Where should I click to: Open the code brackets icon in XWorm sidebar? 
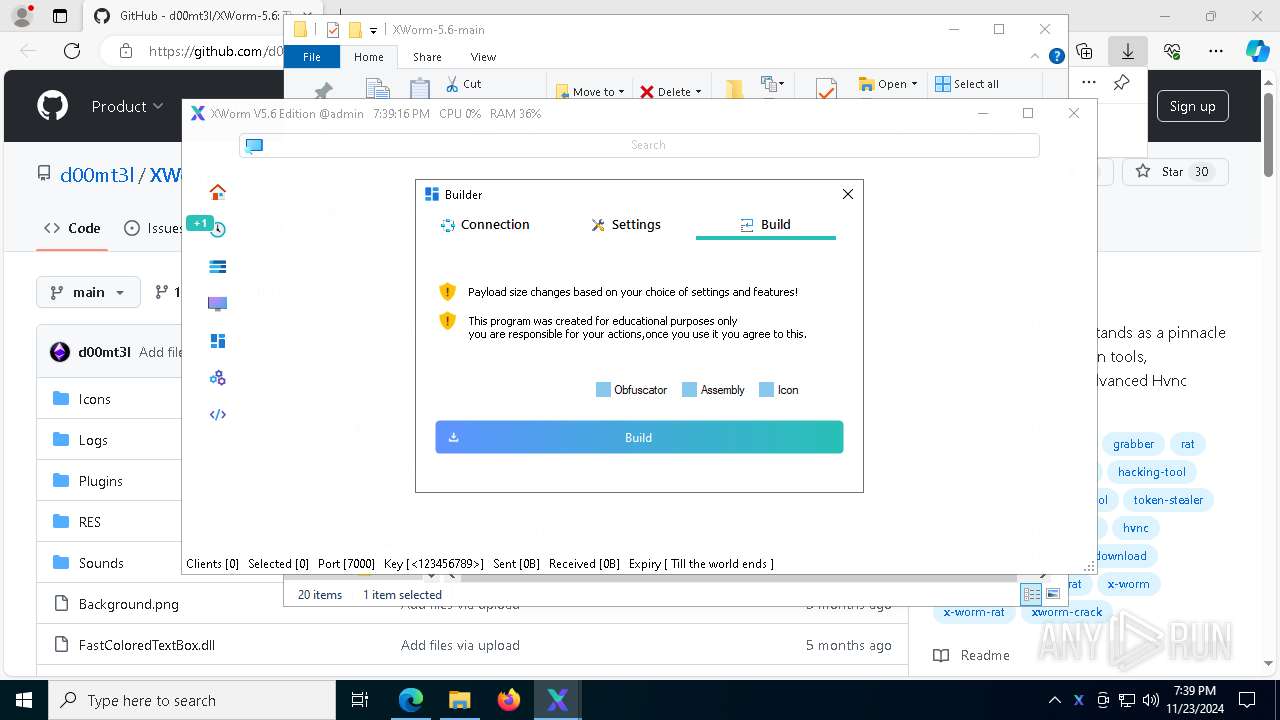click(217, 415)
